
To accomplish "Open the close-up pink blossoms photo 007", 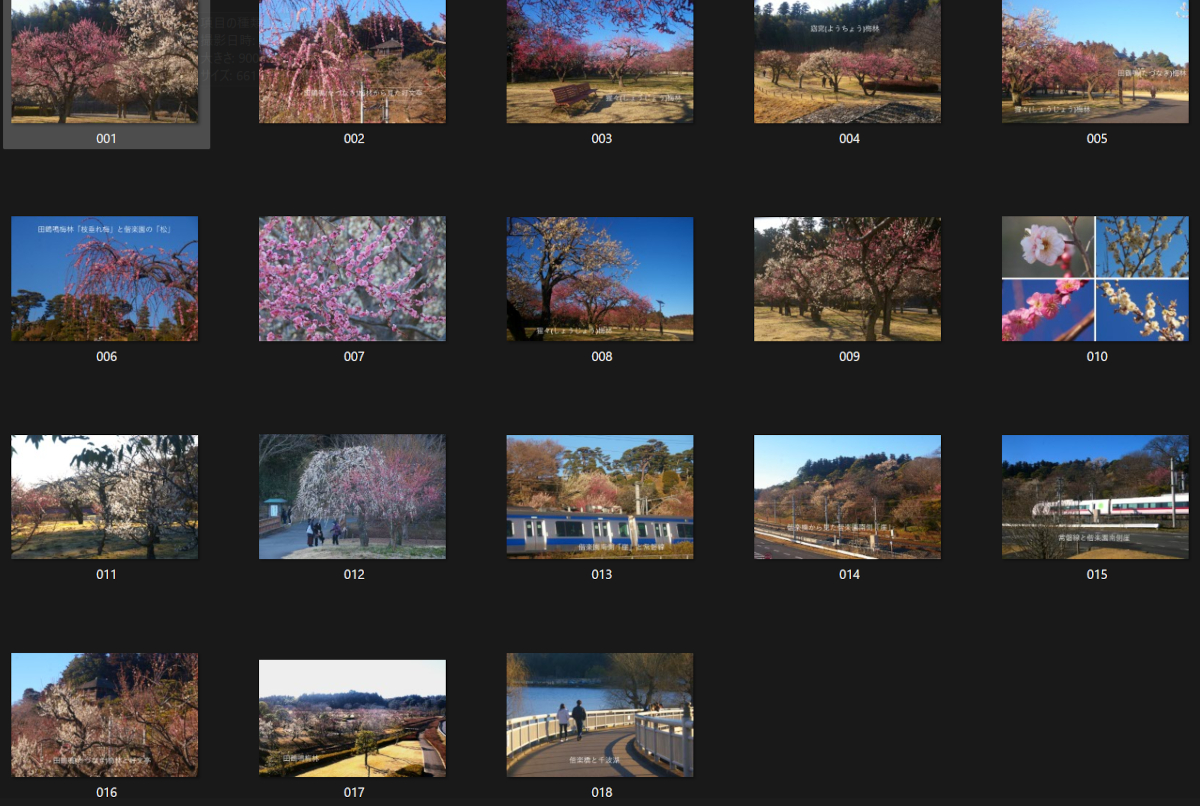I will pos(352,279).
